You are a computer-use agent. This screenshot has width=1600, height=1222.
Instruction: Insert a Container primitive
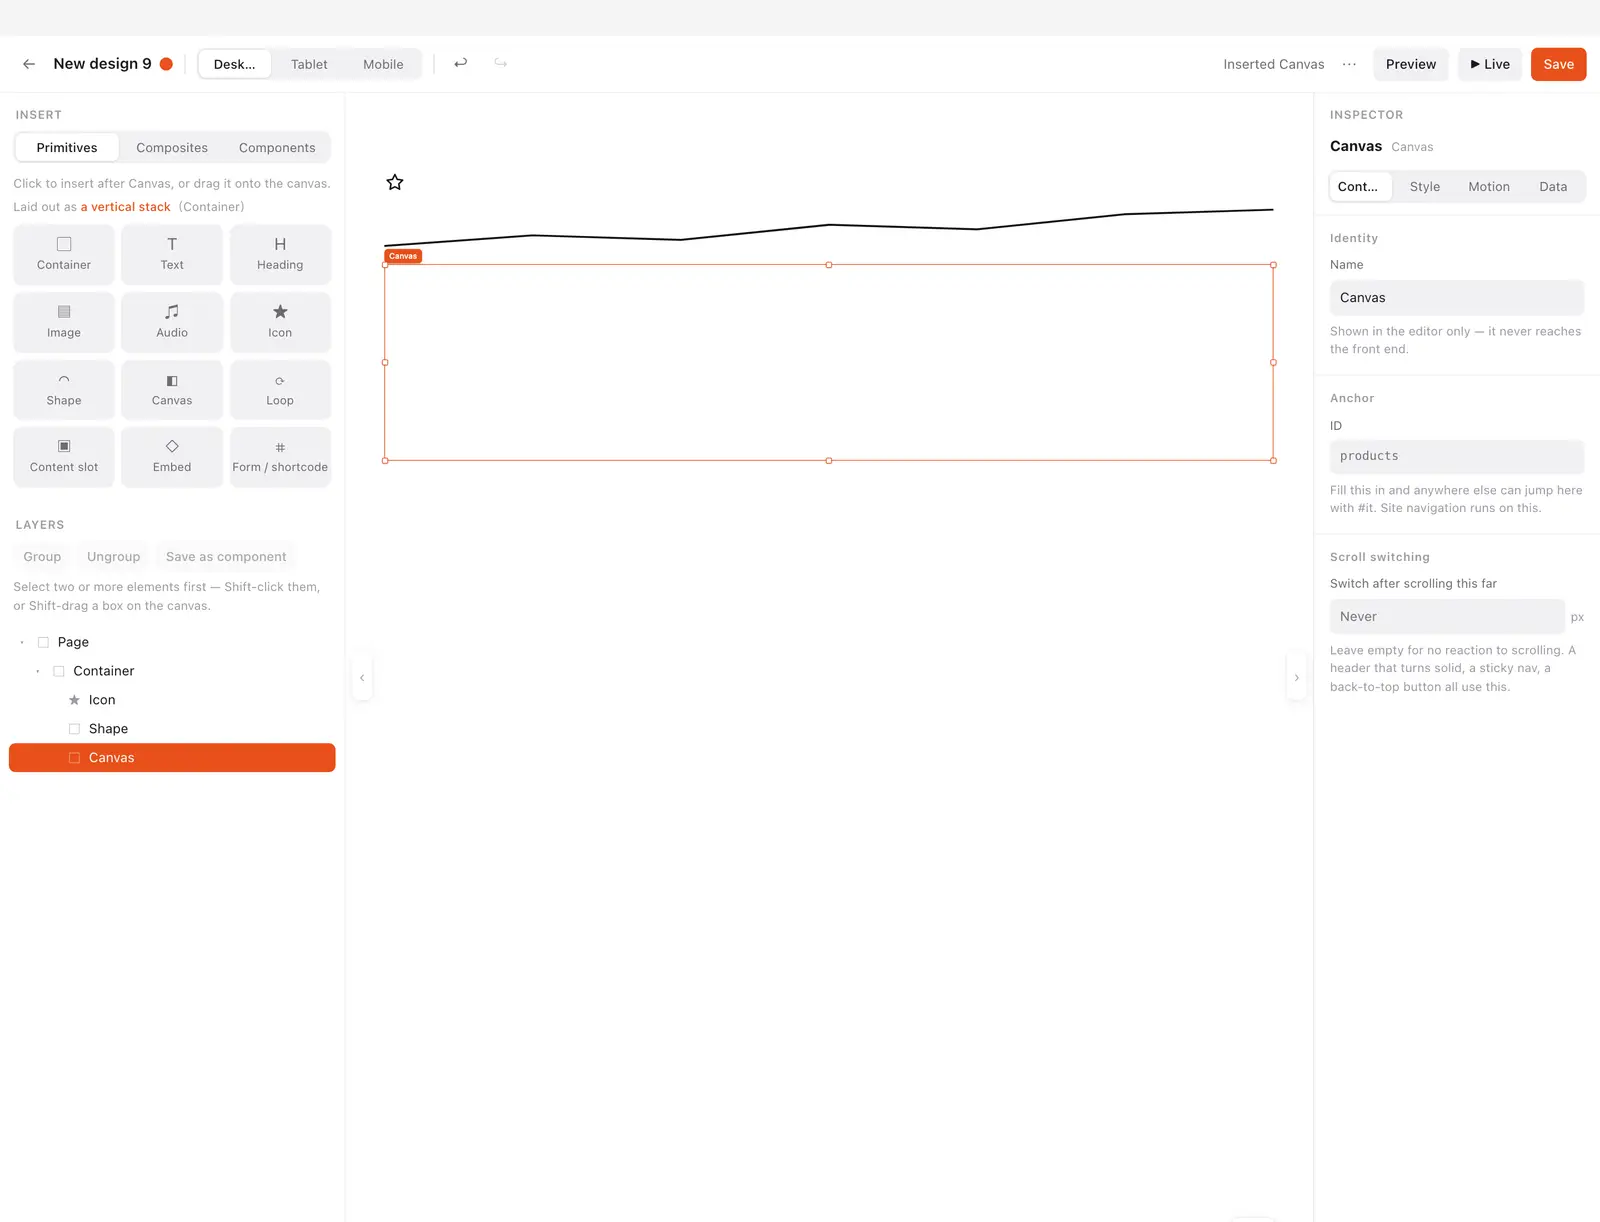64,254
